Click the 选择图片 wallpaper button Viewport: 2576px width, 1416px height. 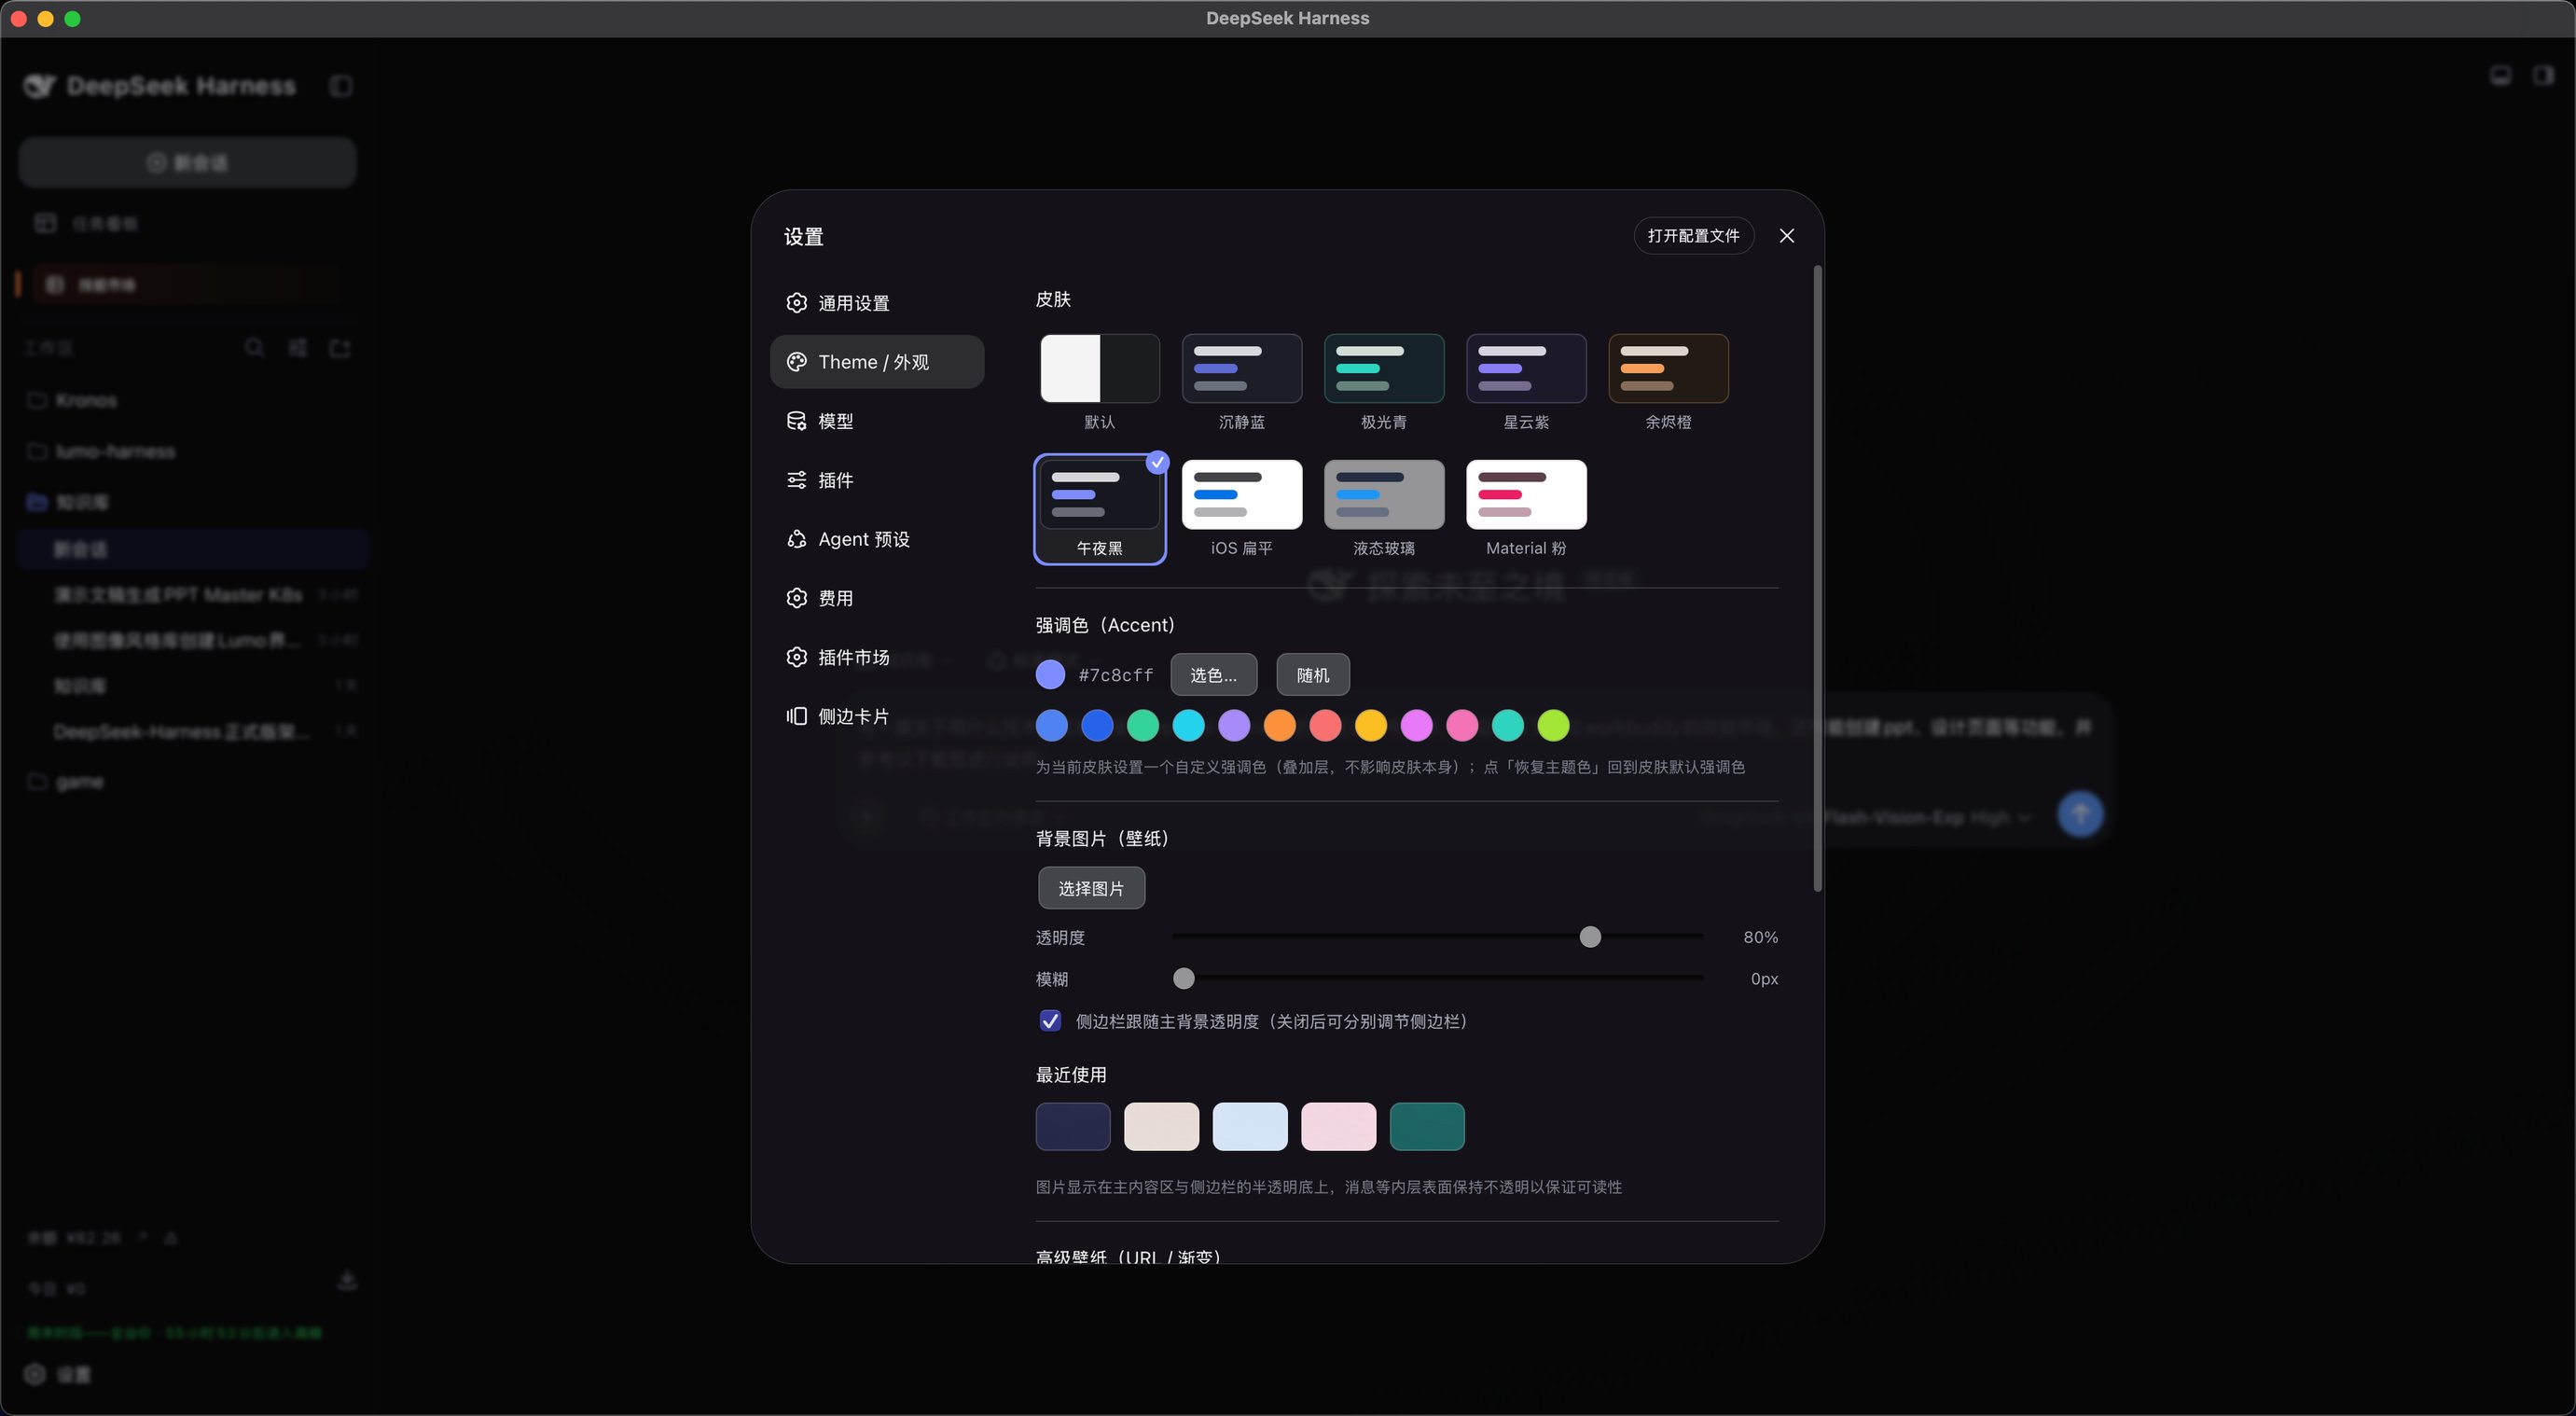point(1091,888)
